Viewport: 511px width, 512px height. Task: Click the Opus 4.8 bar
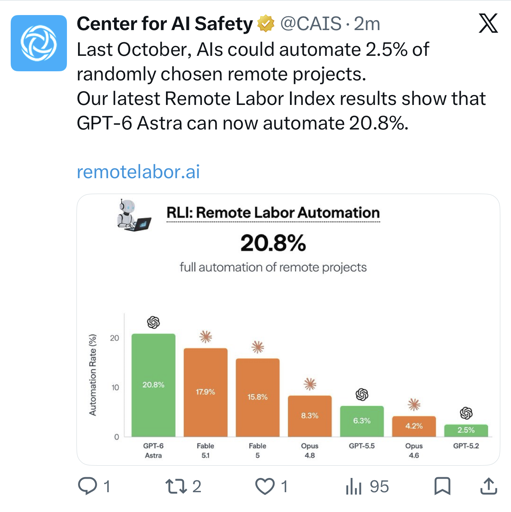coord(310,416)
